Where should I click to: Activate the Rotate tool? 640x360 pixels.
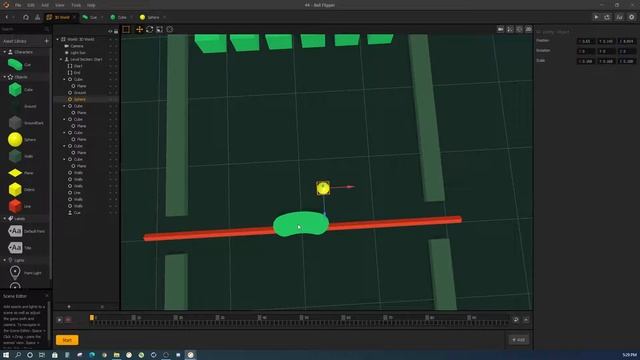point(149,29)
